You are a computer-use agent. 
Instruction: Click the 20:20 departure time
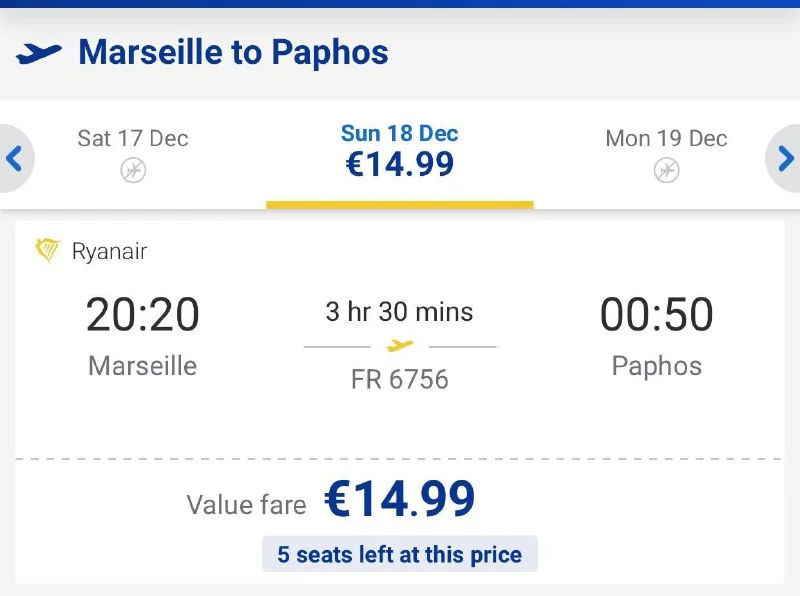click(x=143, y=315)
